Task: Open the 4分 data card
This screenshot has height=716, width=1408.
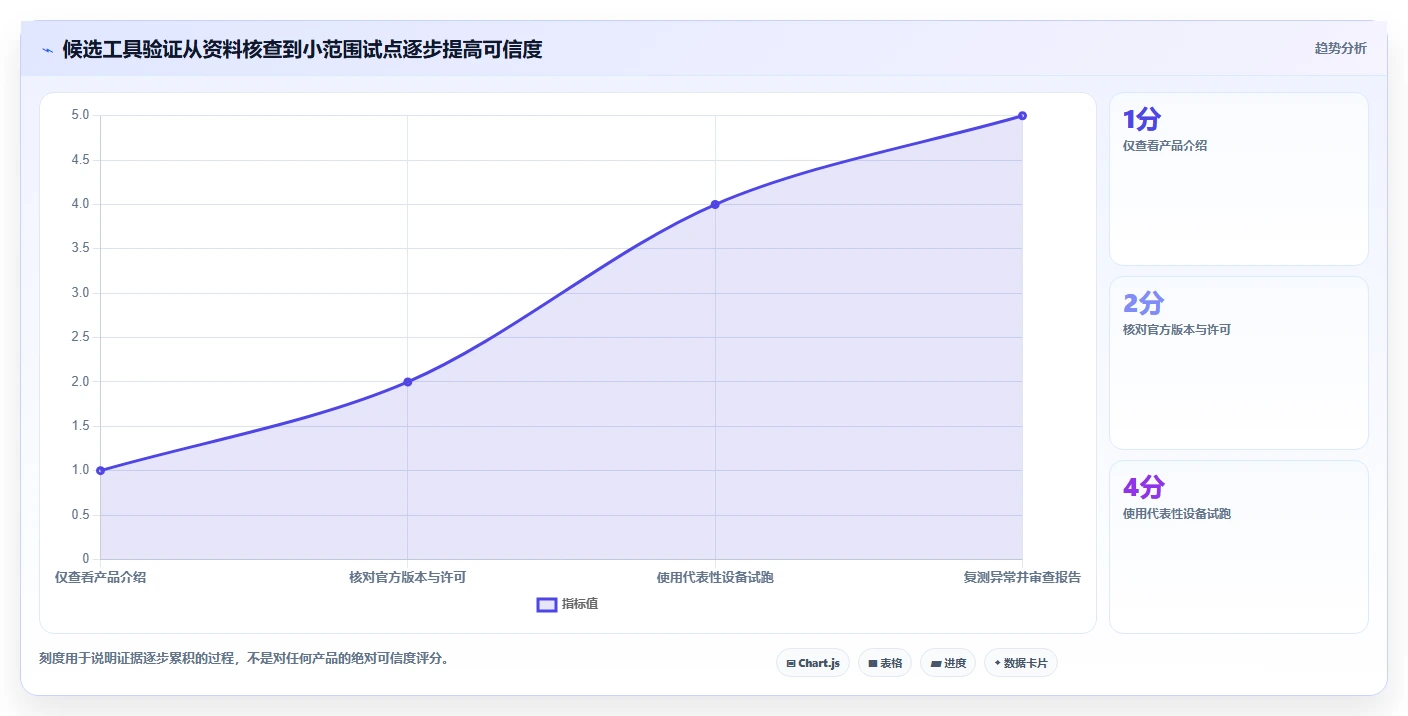Action: coord(1239,547)
